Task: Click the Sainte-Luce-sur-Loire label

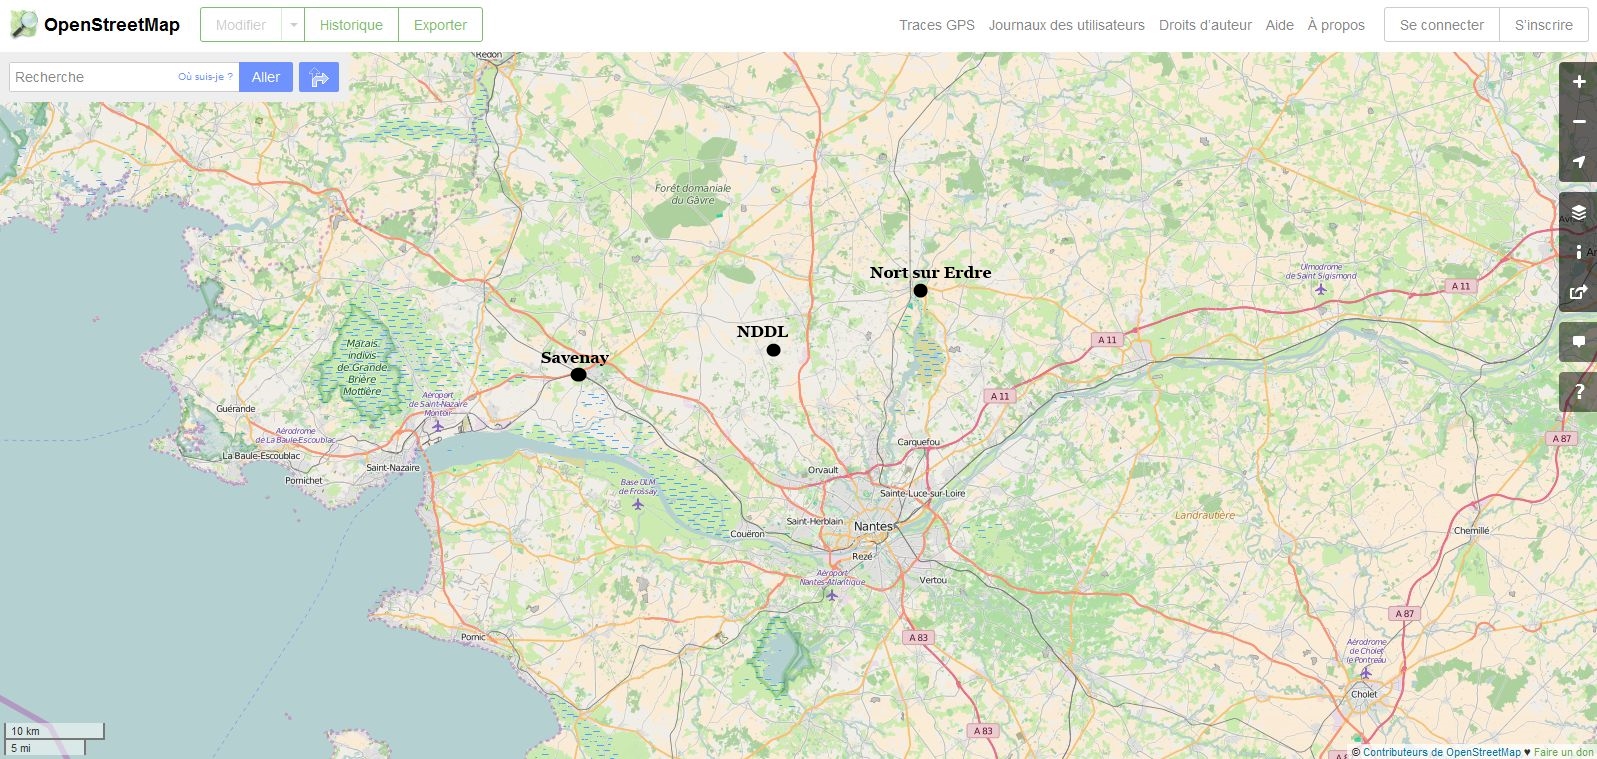Action: (923, 493)
